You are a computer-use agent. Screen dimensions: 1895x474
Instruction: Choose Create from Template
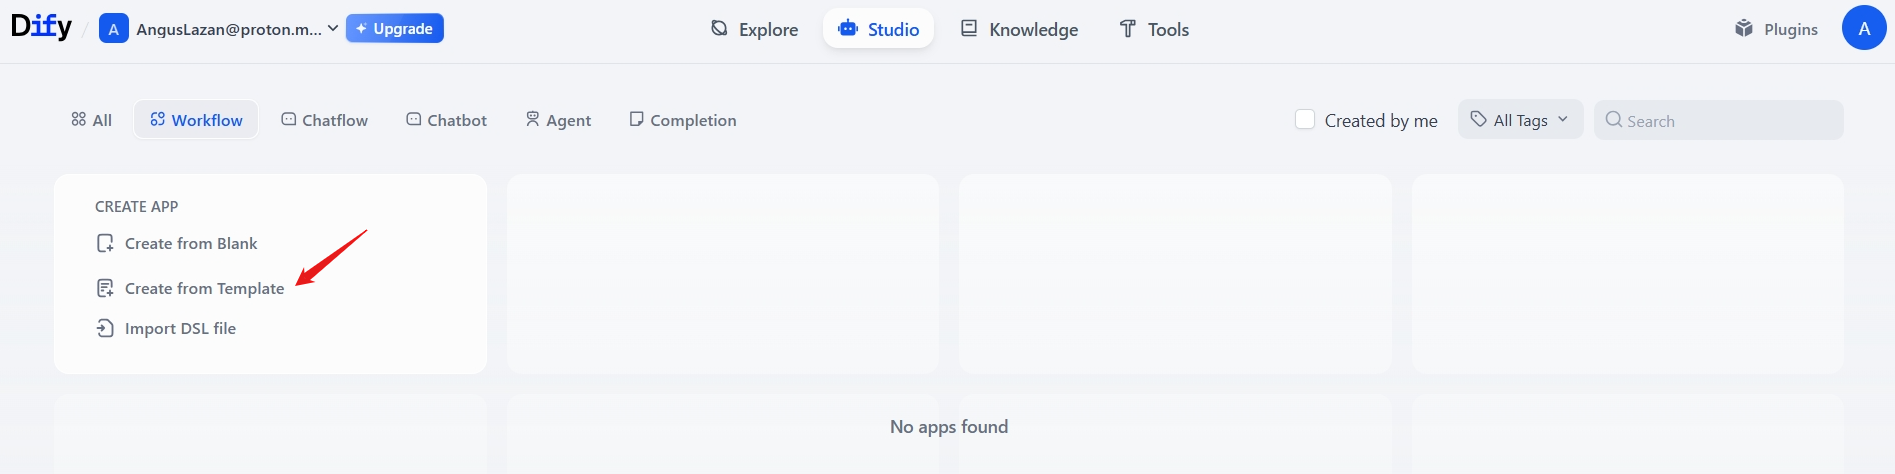tap(190, 288)
